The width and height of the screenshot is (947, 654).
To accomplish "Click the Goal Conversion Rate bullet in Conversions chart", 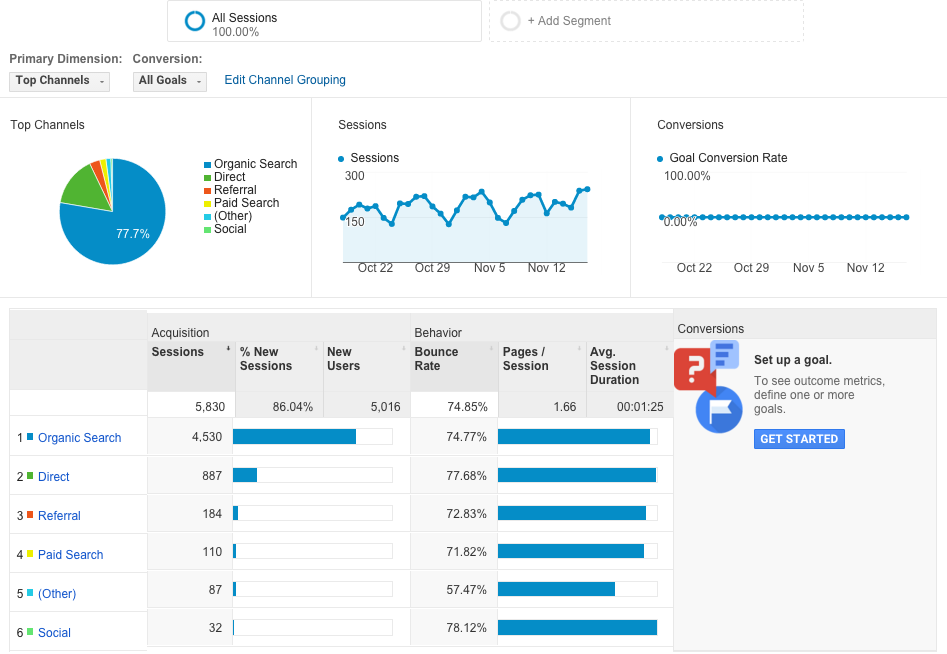I will point(660,158).
